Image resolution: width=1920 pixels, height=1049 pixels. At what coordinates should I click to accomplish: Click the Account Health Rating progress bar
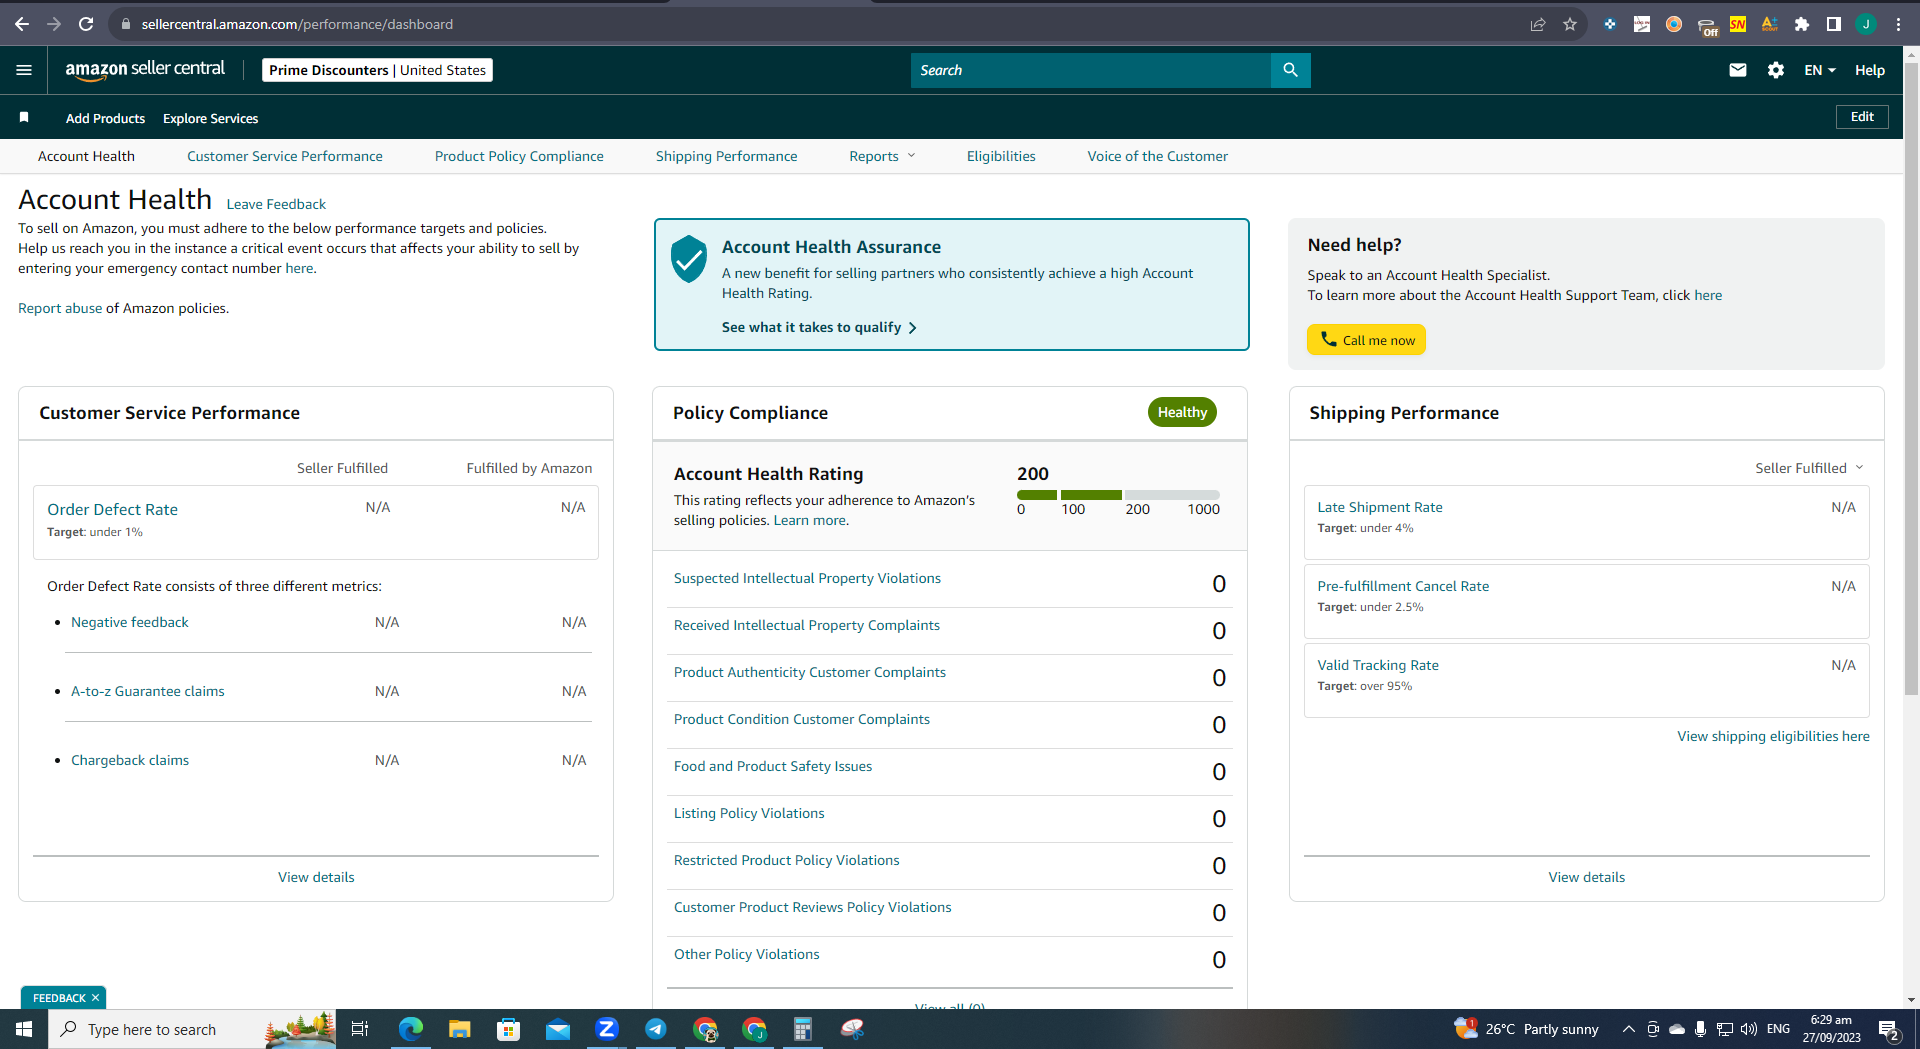[1118, 495]
